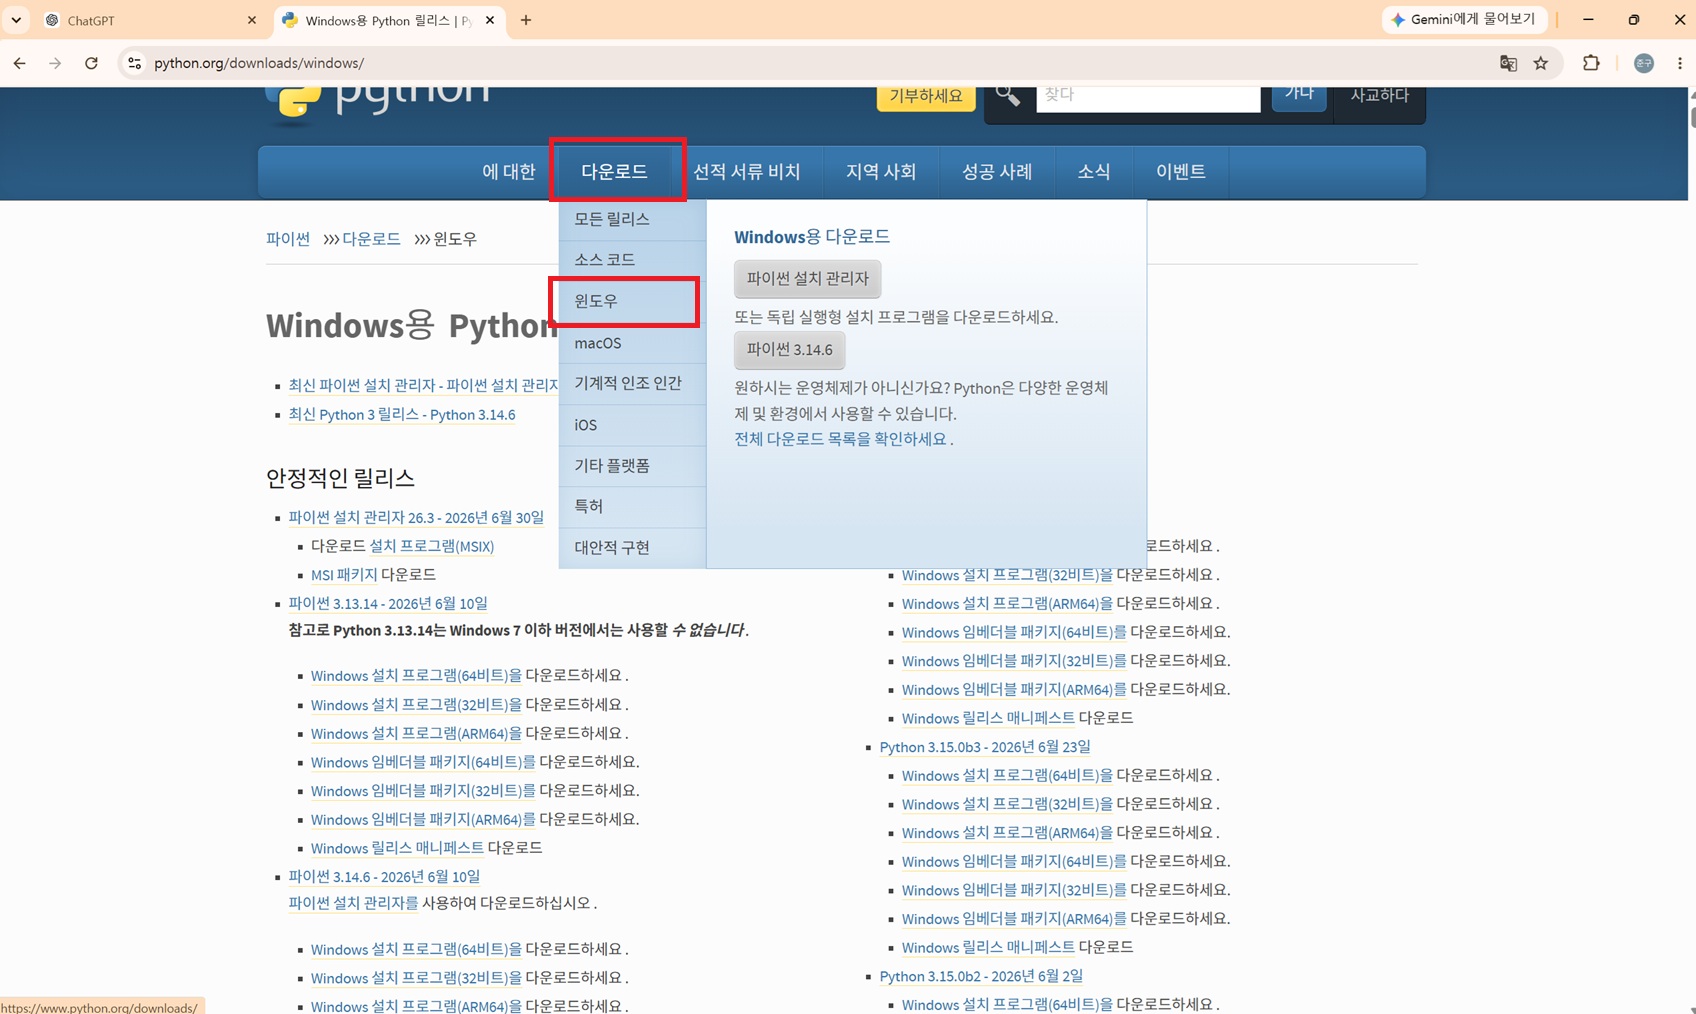Select 대안적 구현 in the dropdown
This screenshot has width=1696, height=1014.
pyautogui.click(x=632, y=548)
